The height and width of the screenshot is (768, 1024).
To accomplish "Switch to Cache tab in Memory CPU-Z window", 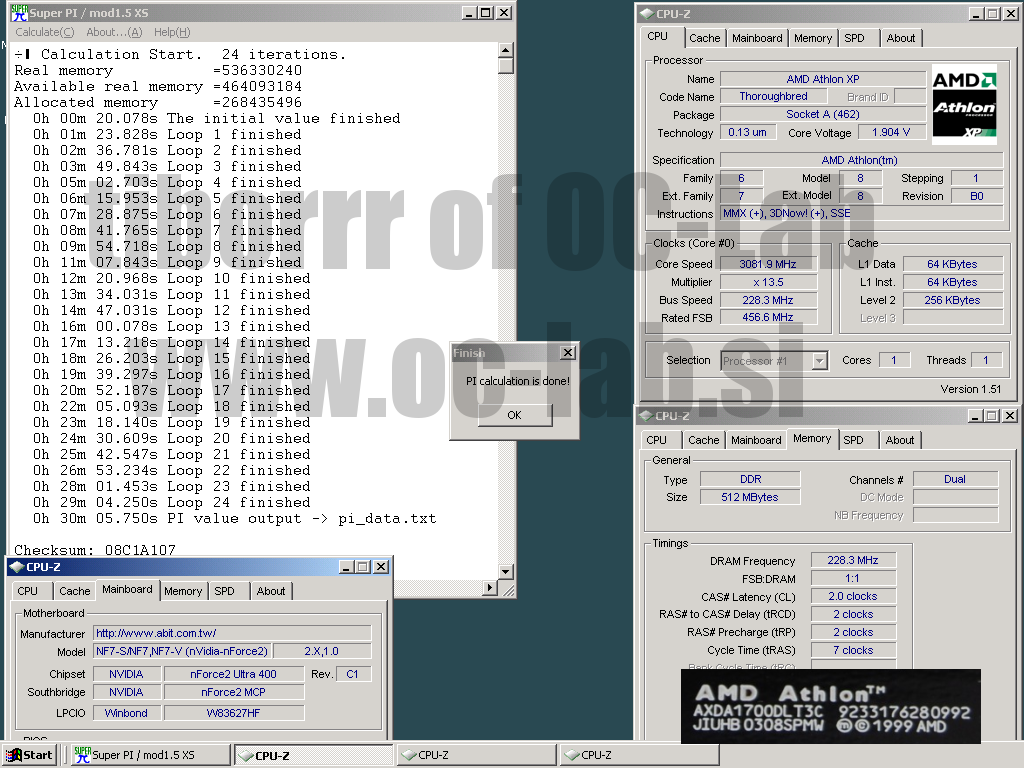I will (703, 440).
